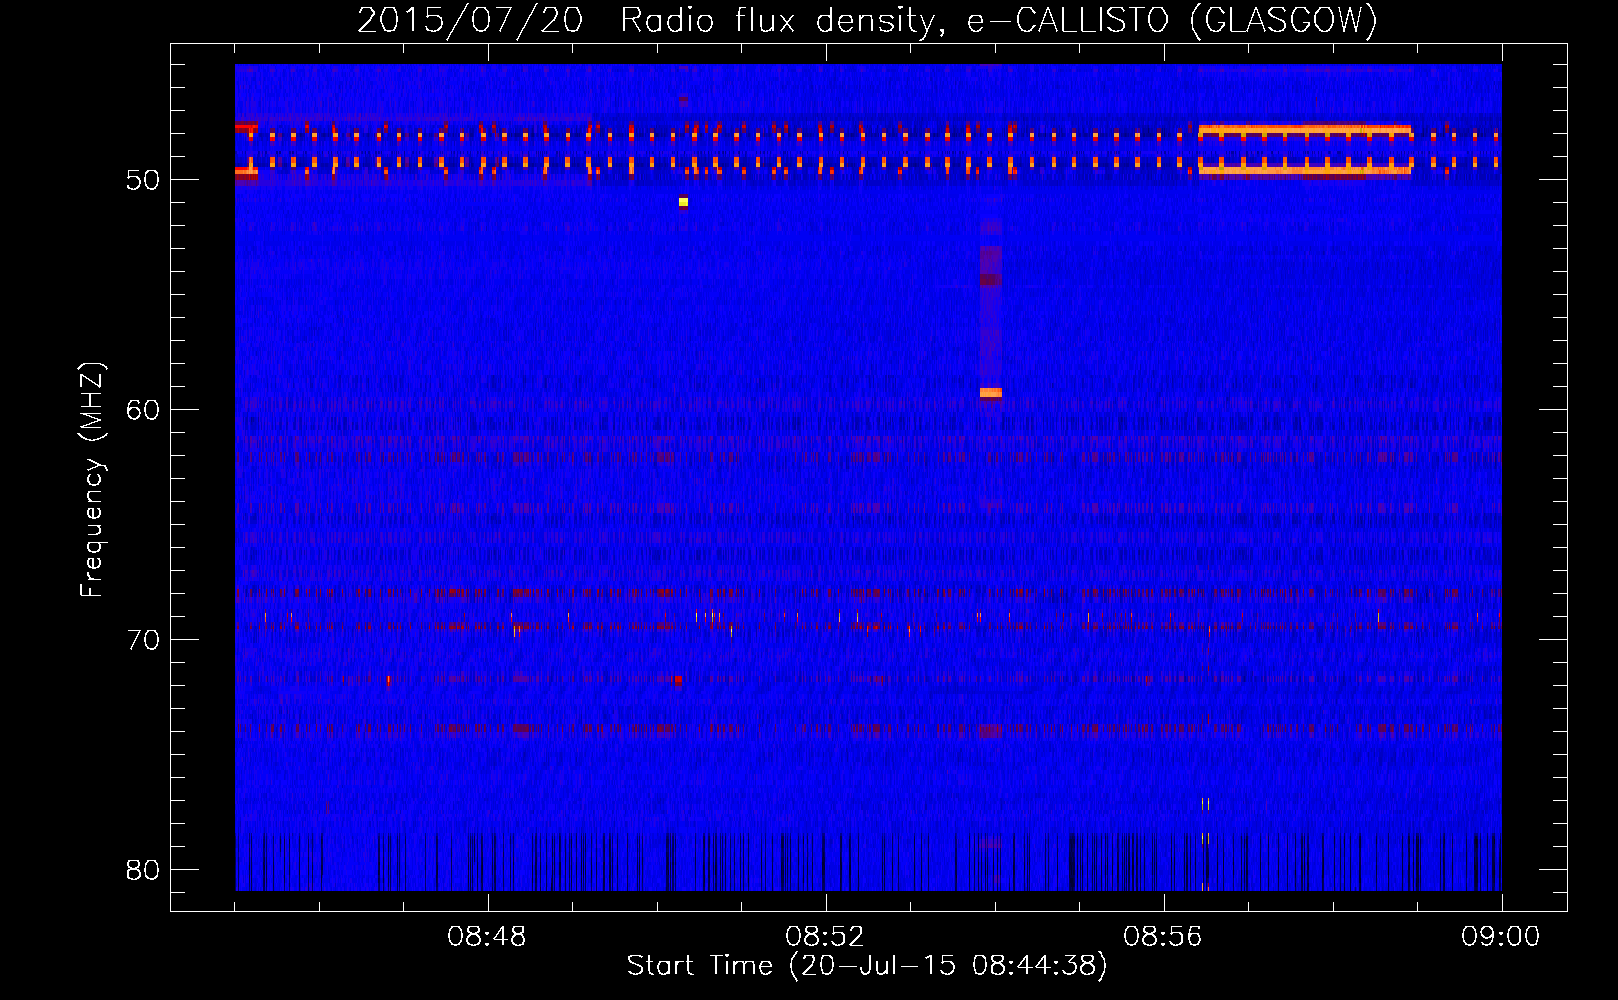Click the 50 frequency axis tick label
Viewport: 1618px width, 1000px height.
coord(143,180)
